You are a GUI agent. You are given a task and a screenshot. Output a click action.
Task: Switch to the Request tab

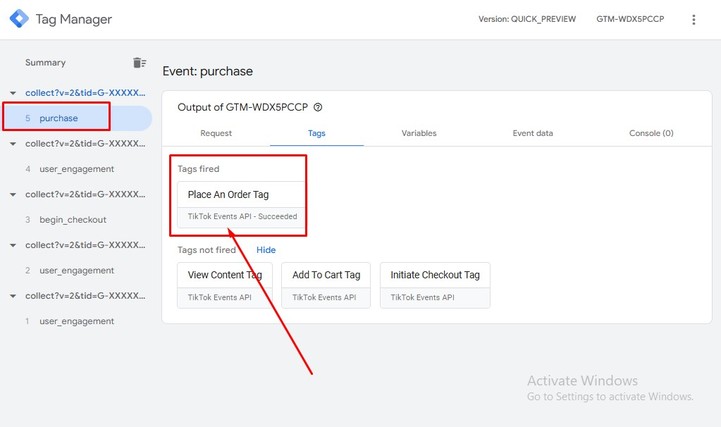click(x=216, y=133)
